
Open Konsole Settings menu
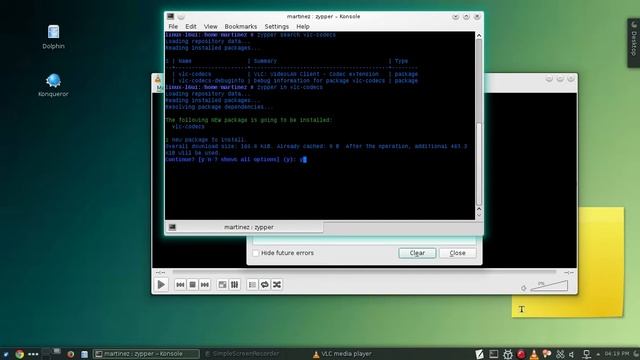point(277,27)
